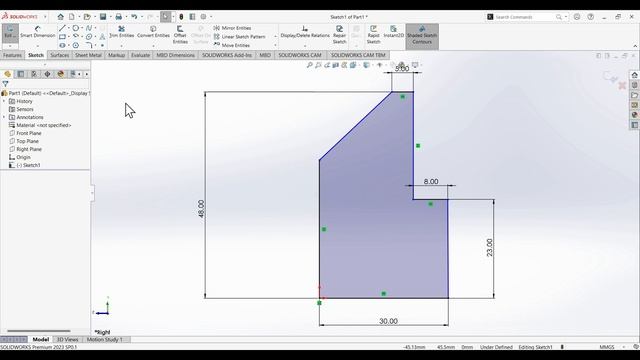
Task: Print using the Print icon
Action: coord(118,17)
